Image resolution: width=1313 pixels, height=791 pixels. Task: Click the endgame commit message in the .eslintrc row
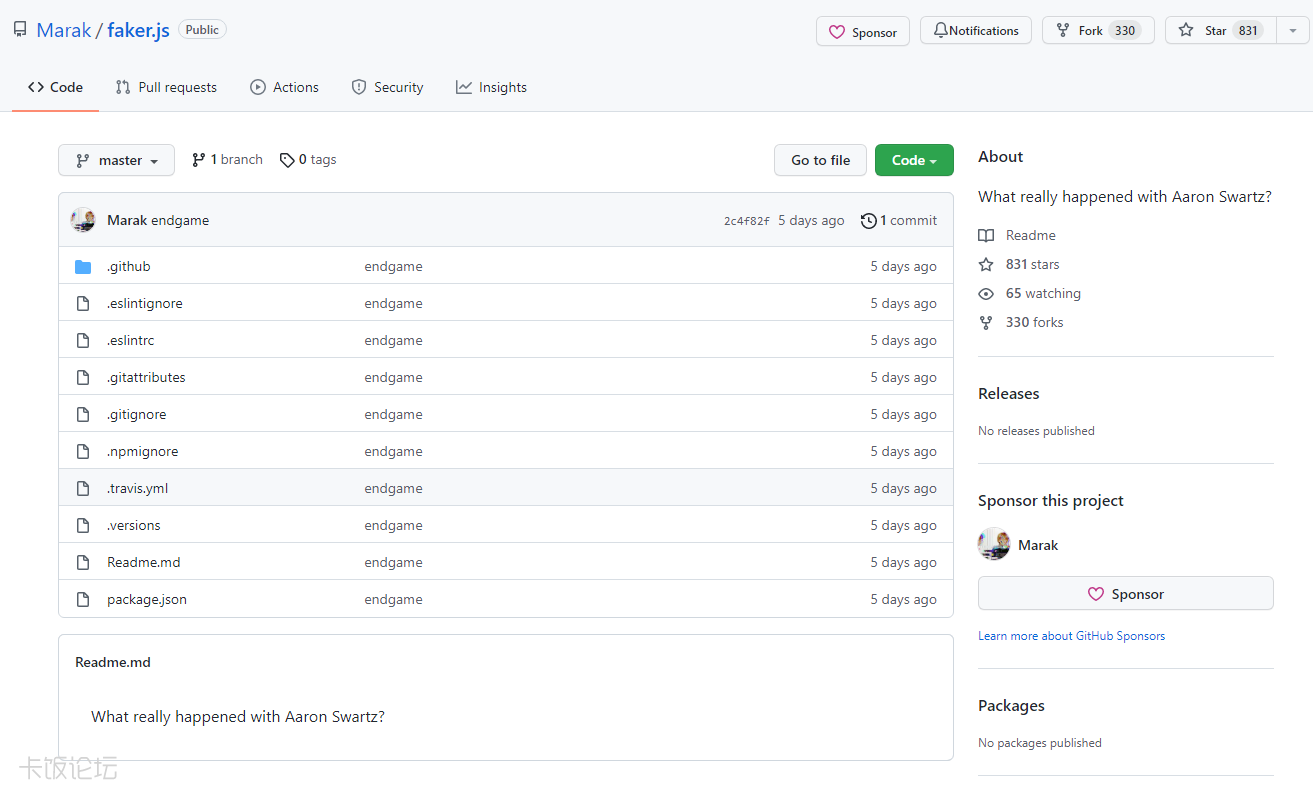pos(393,341)
